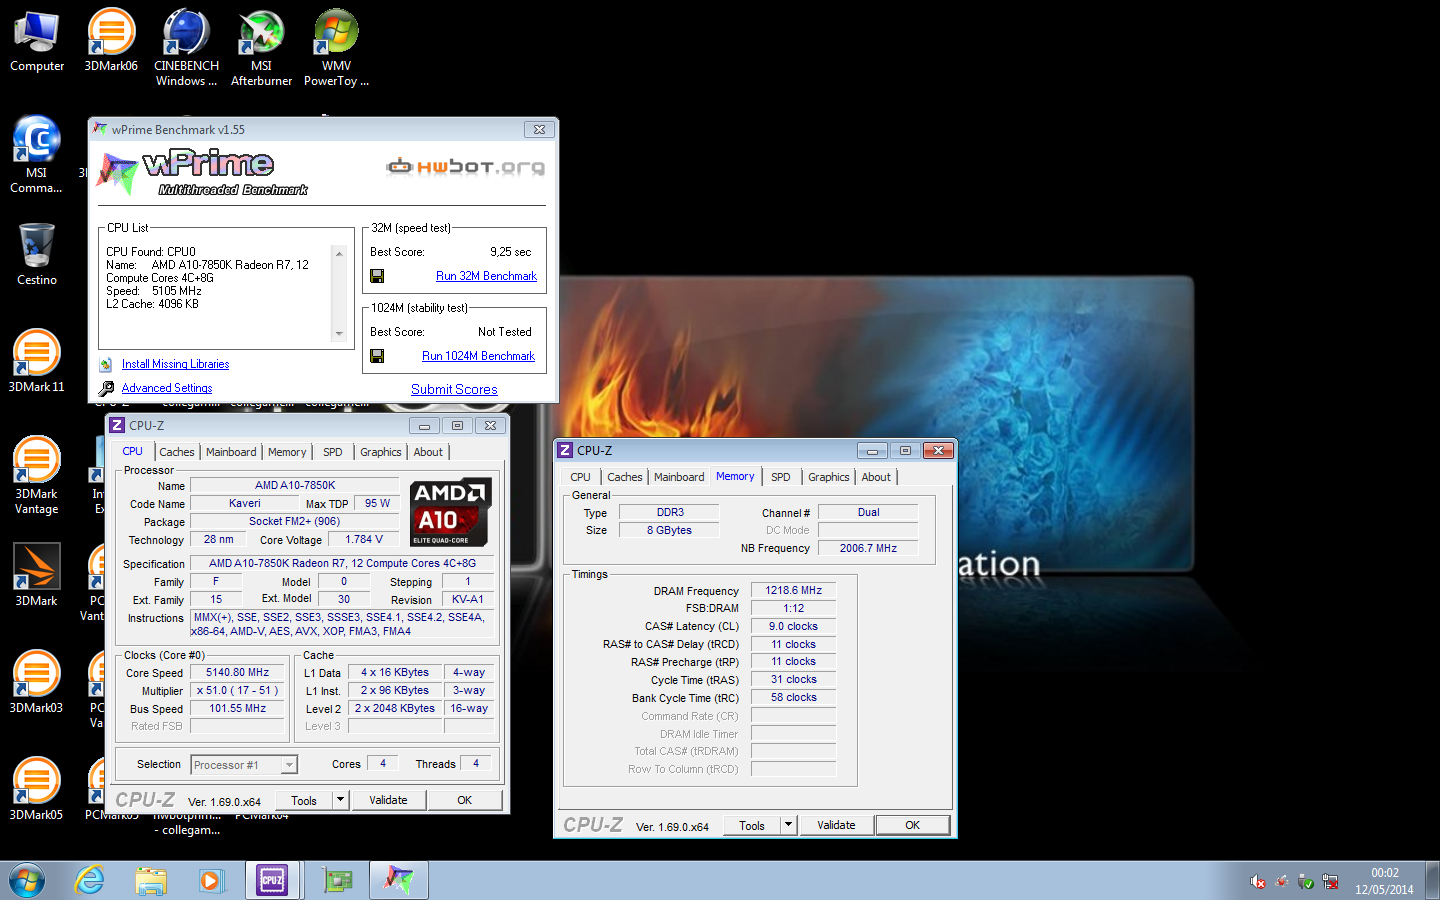Viewport: 1440px width, 900px height.
Task: Expand the Tools dropdown arrow in CPU-Z CPU window
Action: tap(340, 800)
